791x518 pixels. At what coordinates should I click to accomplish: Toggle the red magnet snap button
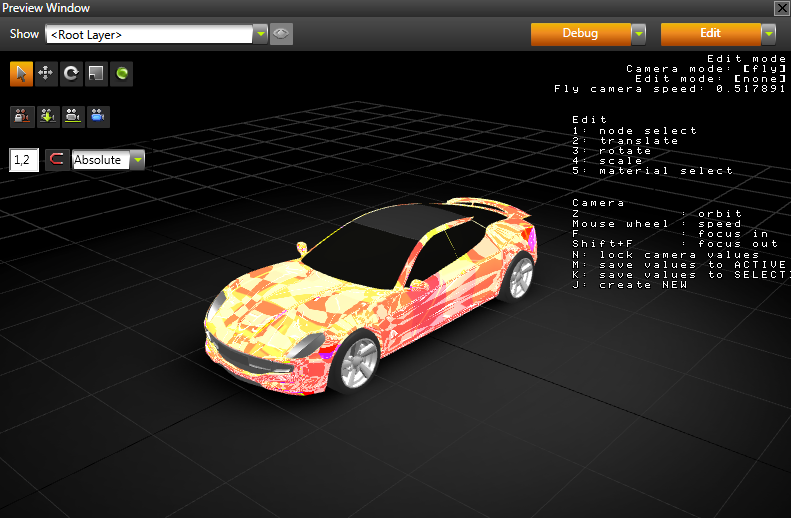coord(57,160)
